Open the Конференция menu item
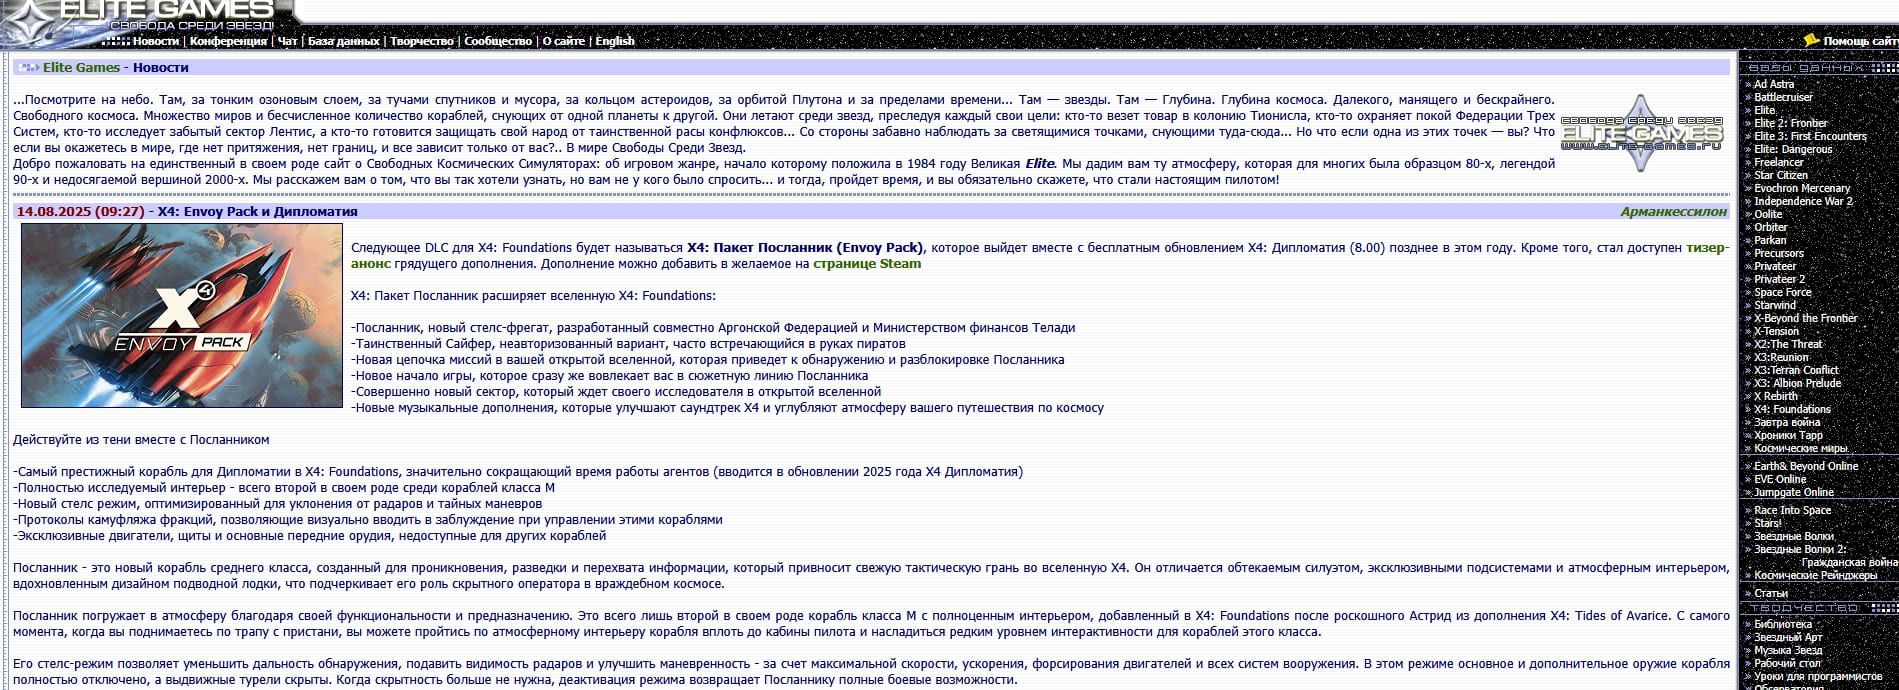 tap(228, 41)
